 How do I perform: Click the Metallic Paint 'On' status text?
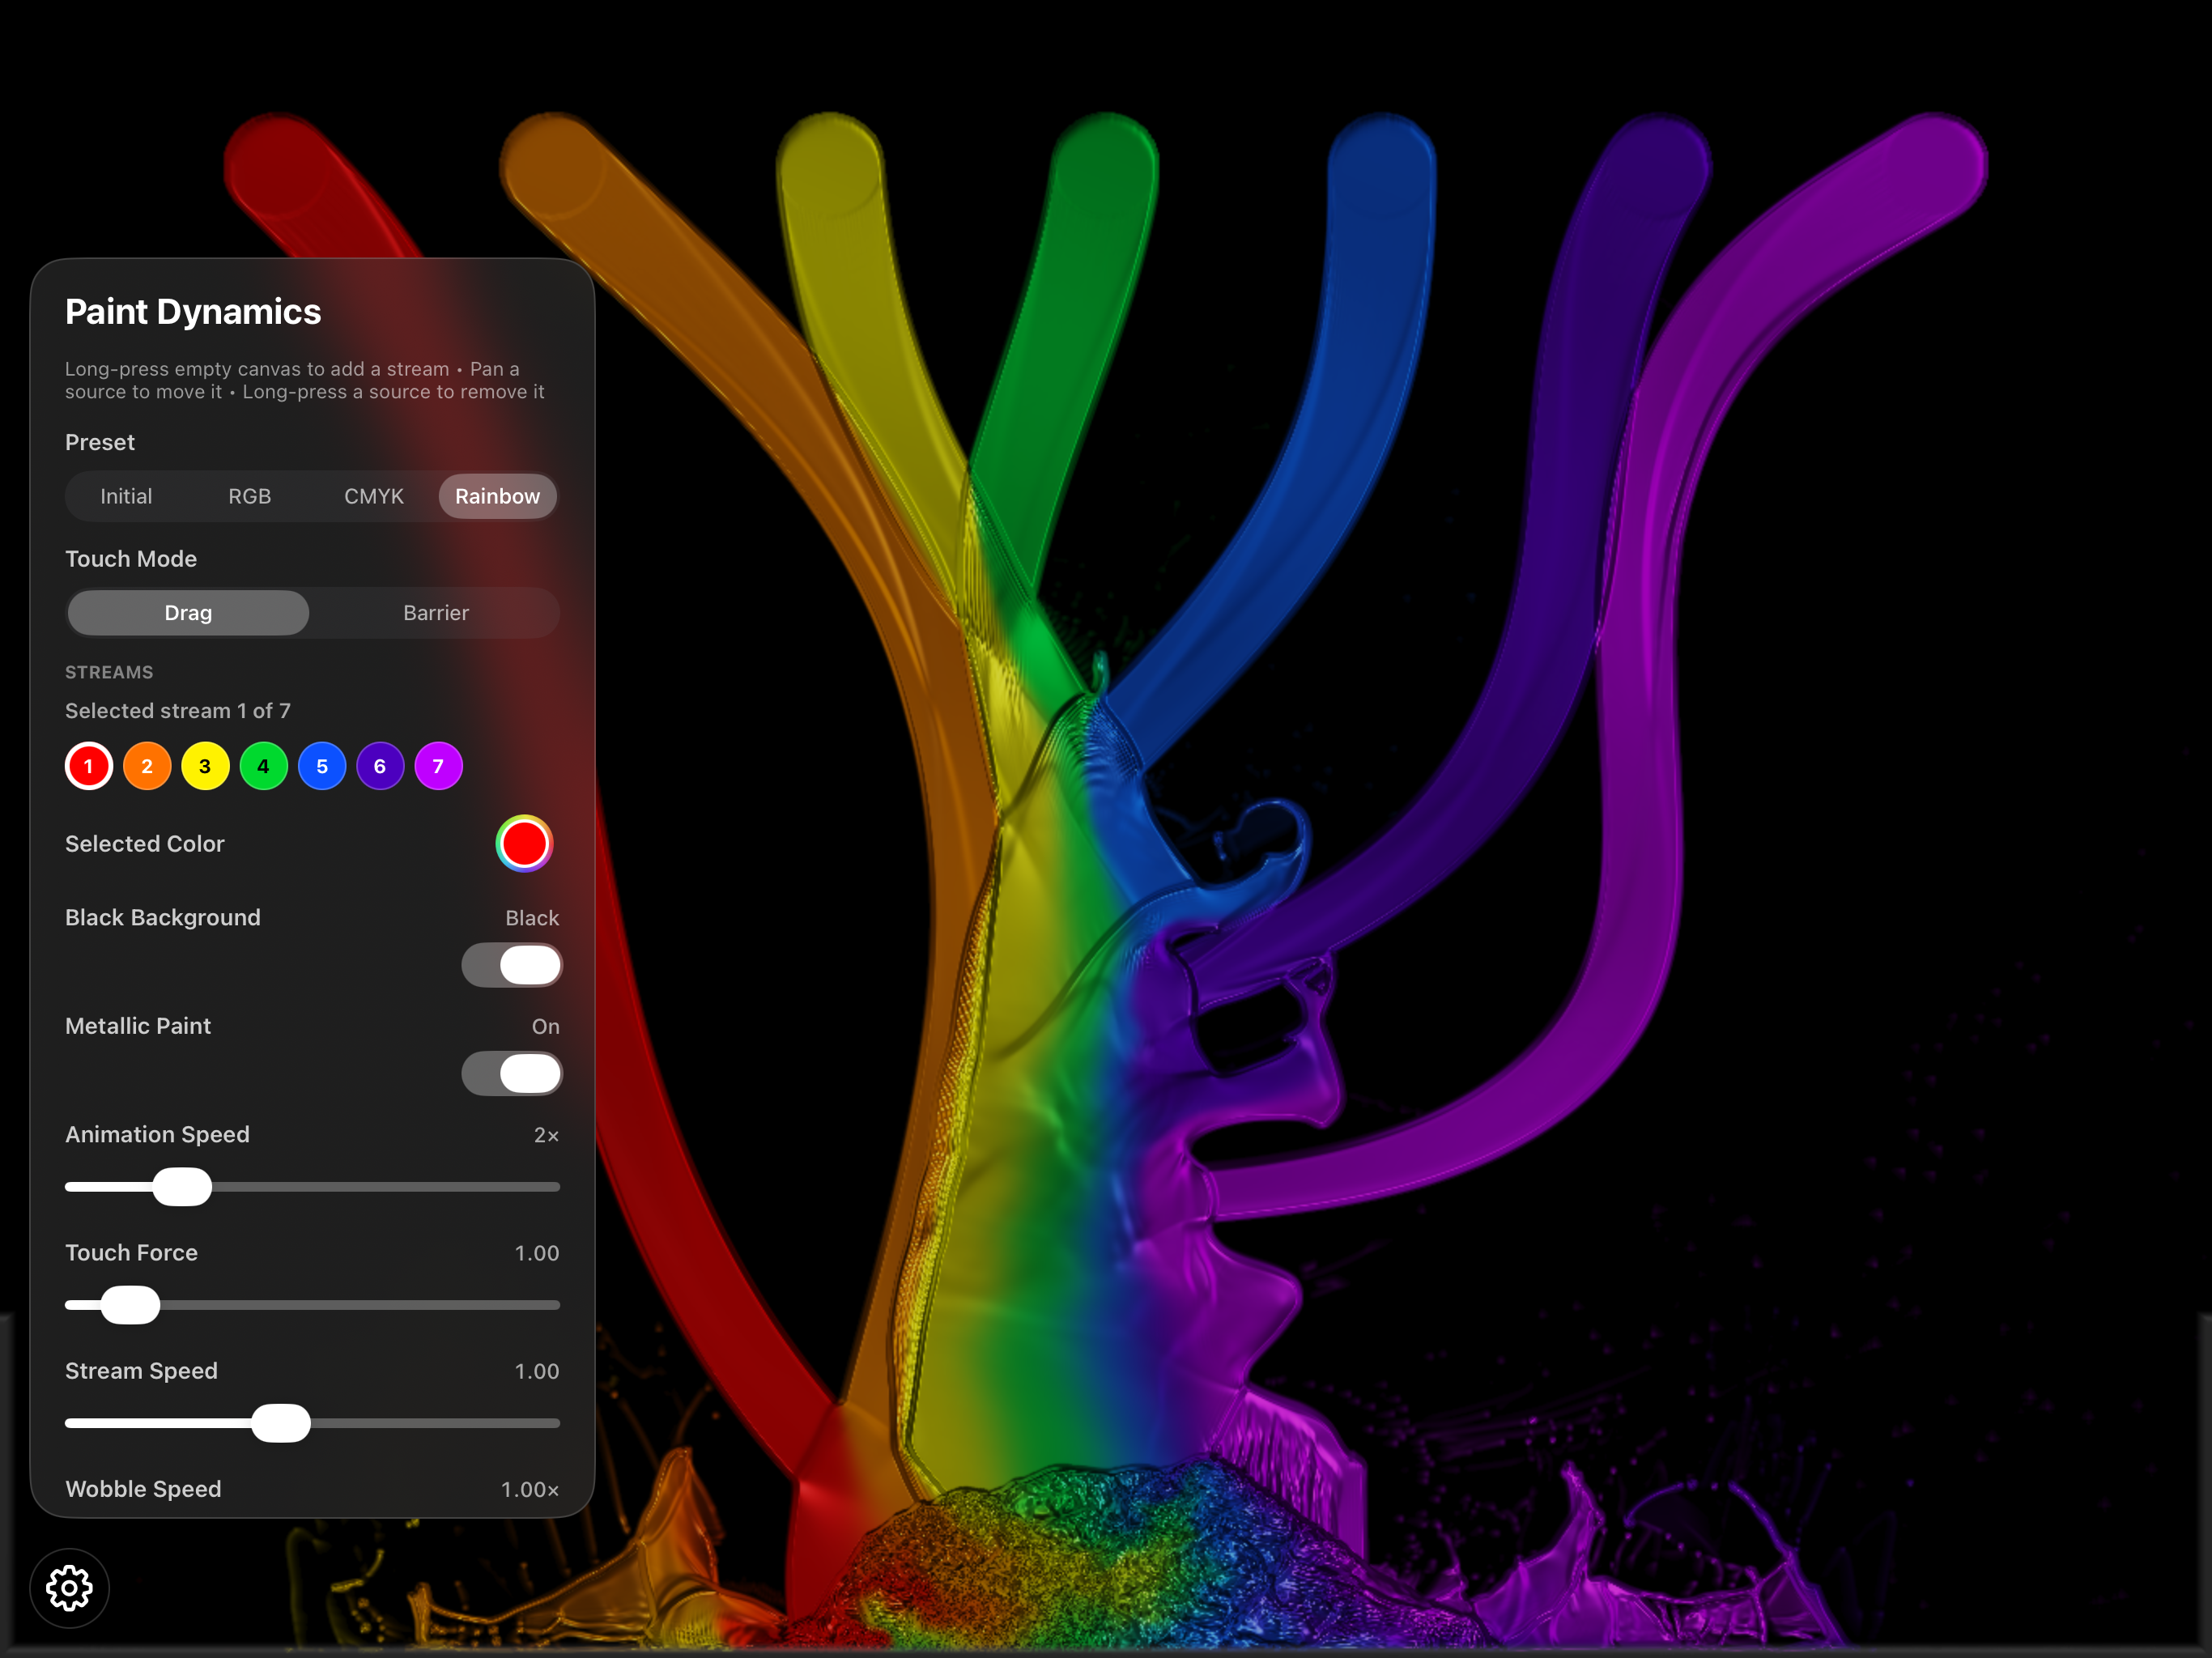(546, 1027)
